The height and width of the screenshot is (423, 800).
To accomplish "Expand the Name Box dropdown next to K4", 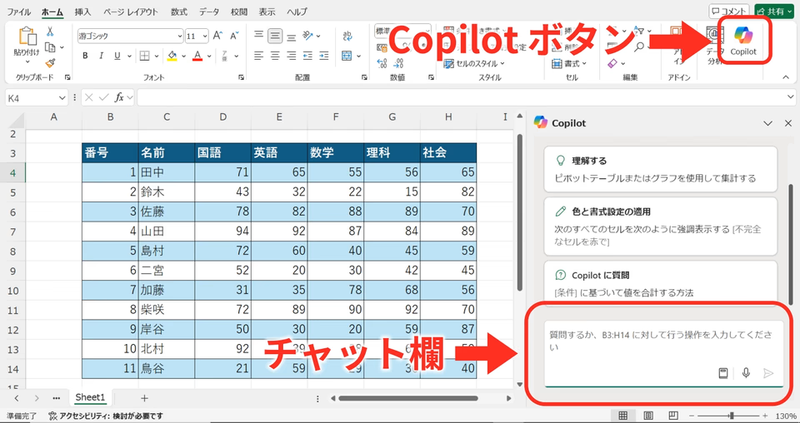I will click(x=62, y=97).
